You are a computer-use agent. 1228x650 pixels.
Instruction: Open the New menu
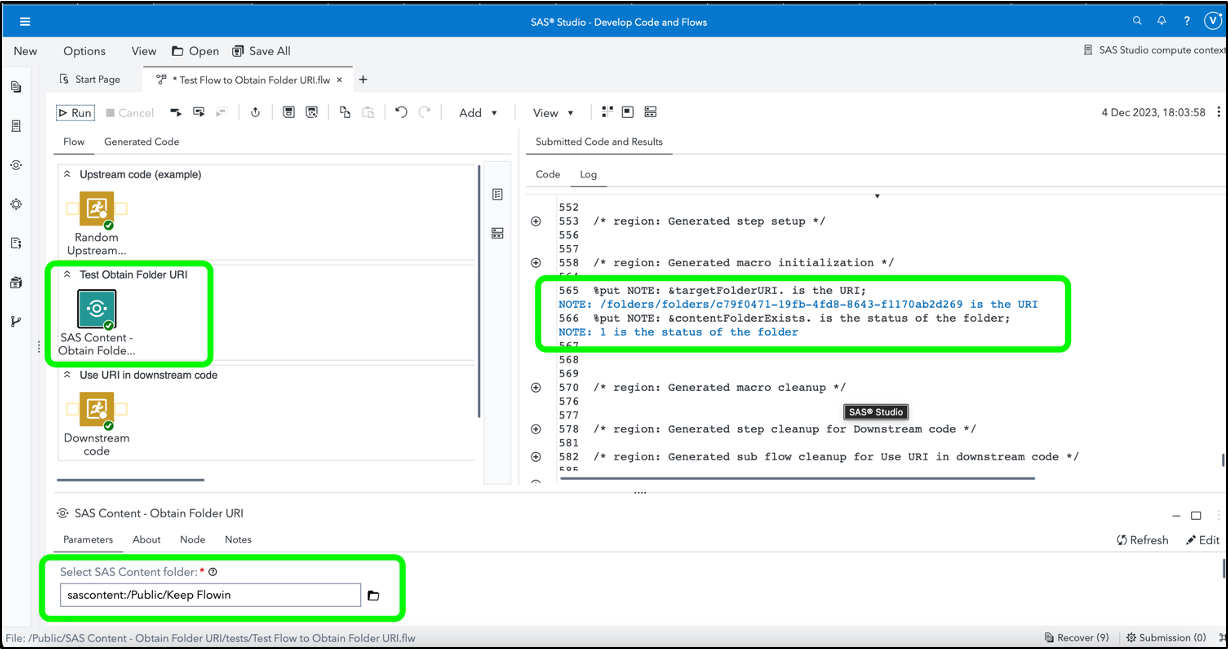[25, 51]
